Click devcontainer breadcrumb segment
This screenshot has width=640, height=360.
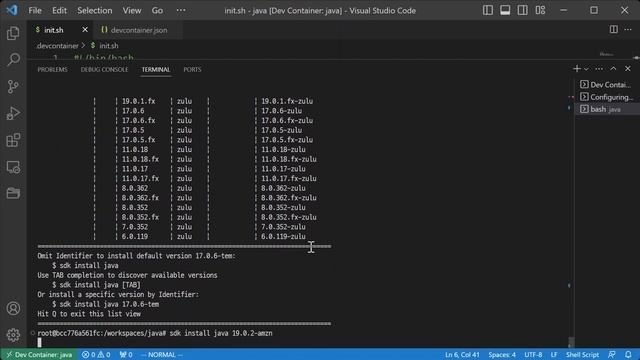click(57, 46)
